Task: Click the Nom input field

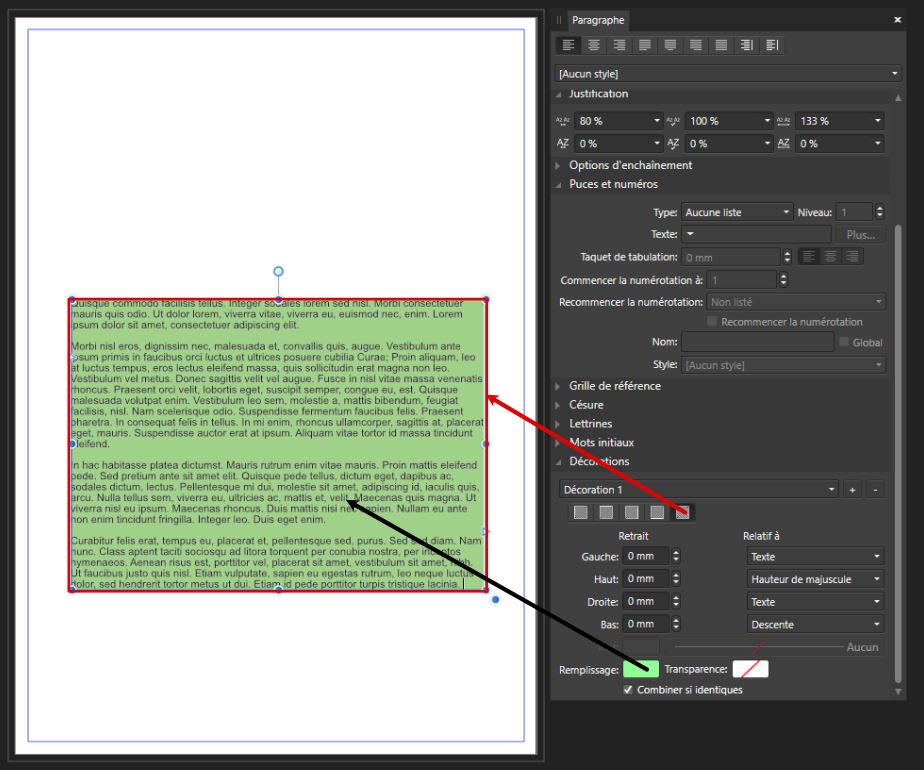Action: click(758, 342)
